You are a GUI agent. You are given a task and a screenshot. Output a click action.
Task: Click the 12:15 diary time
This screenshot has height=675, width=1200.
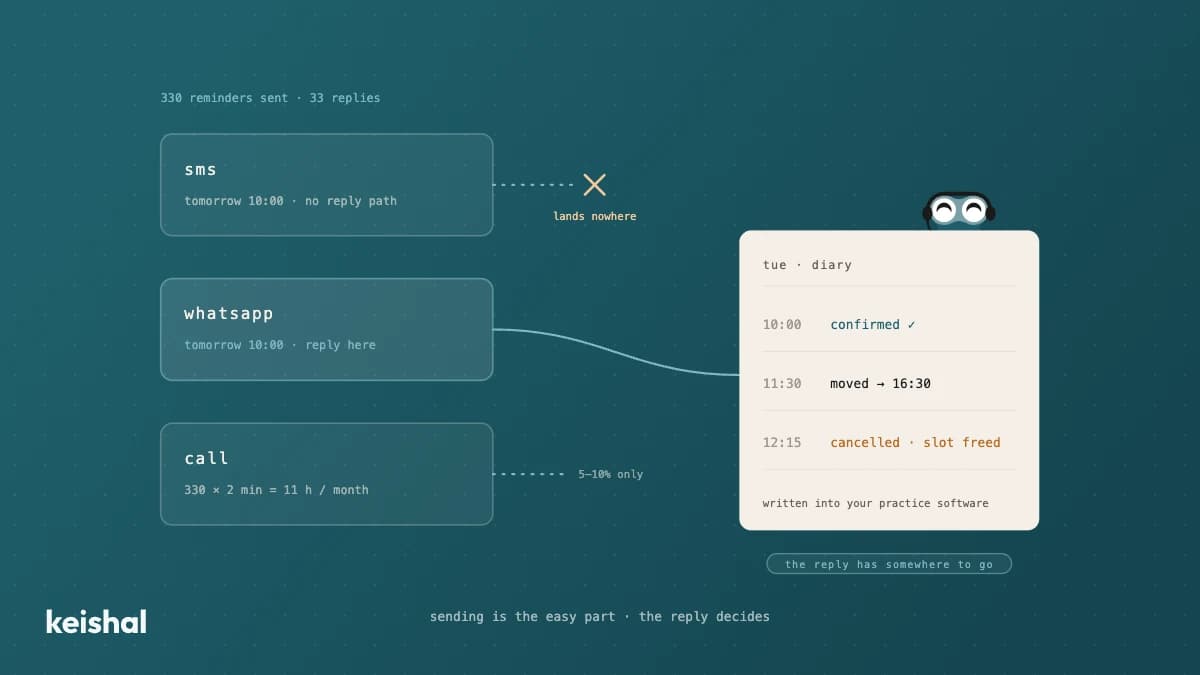[782, 443]
